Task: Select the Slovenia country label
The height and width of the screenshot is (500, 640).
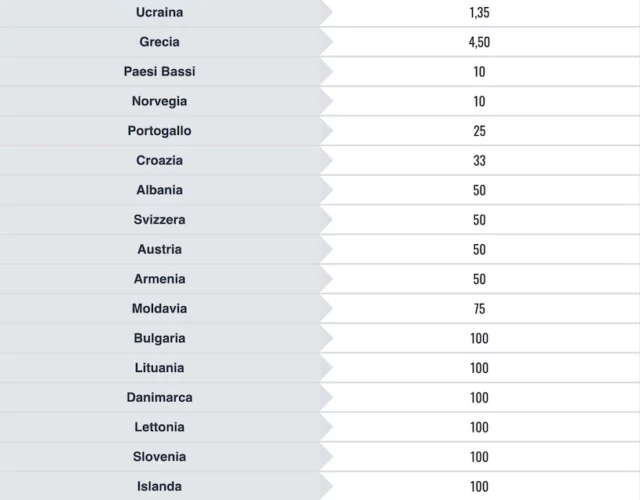Action: tap(160, 457)
